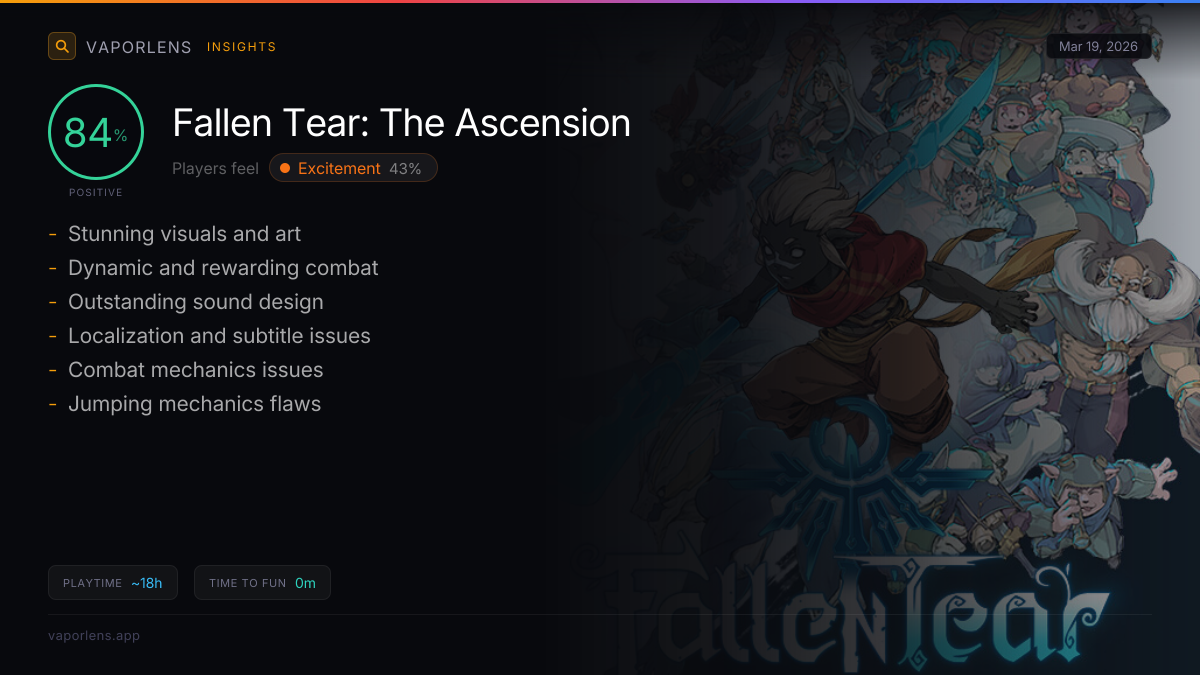Viewport: 1200px width, 675px height.
Task: Click the 84% positive score circle
Action: point(96,132)
